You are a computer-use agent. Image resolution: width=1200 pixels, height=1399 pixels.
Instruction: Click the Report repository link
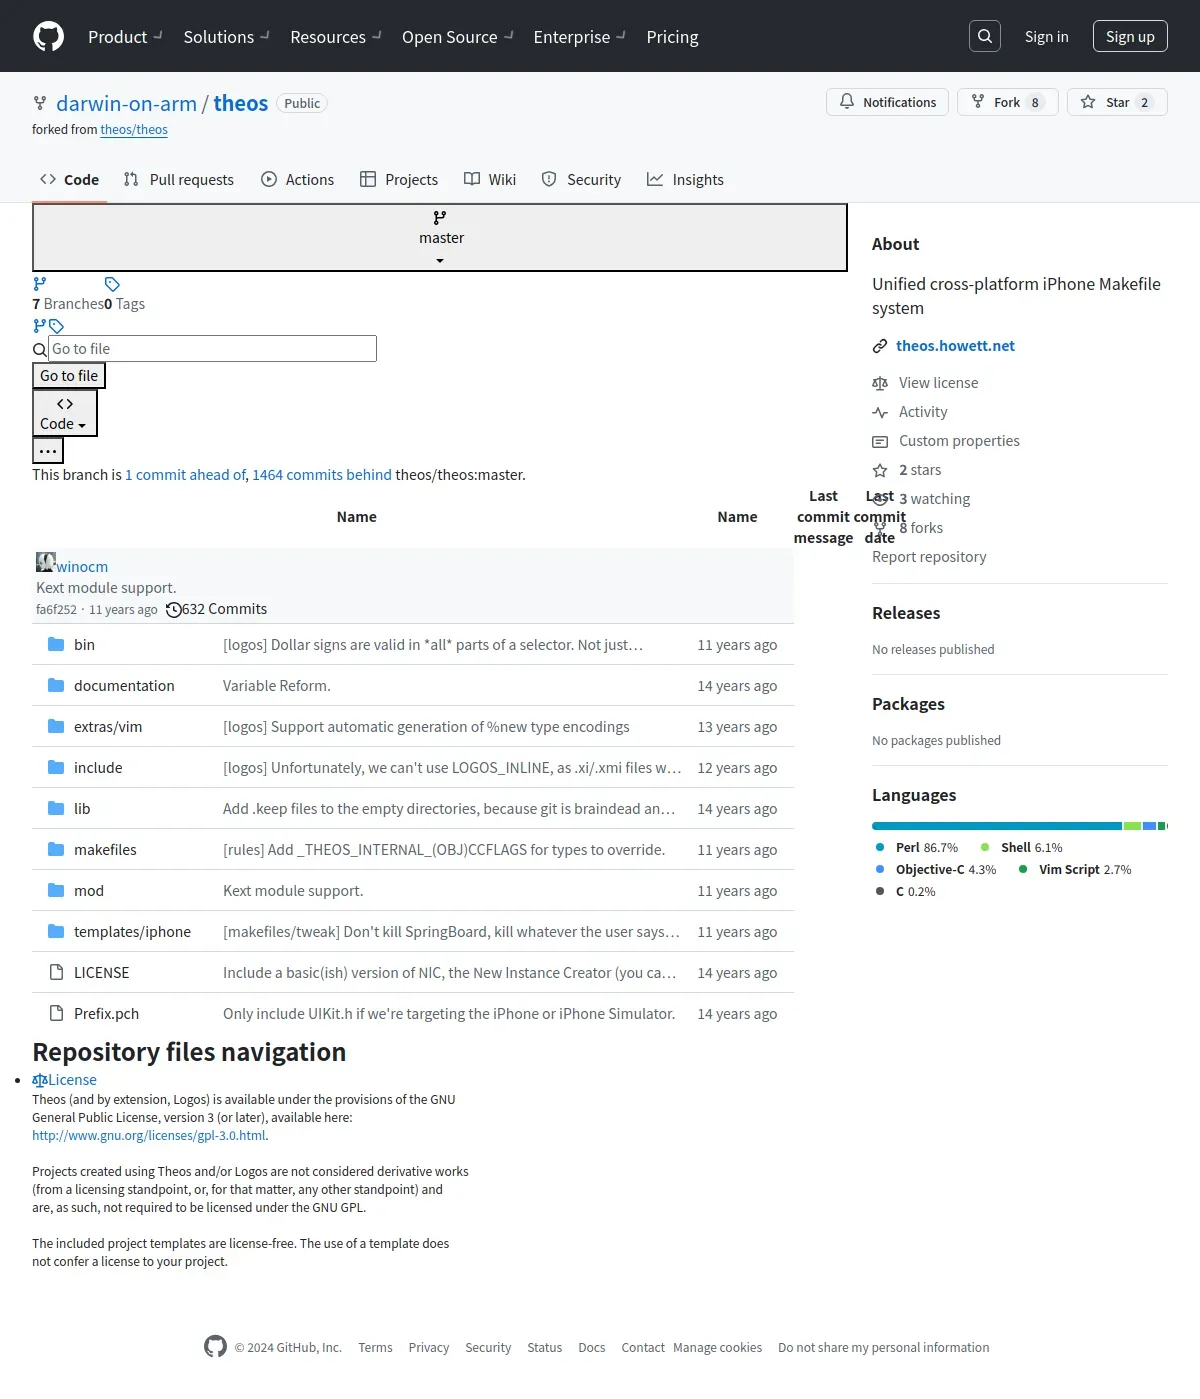(x=929, y=557)
